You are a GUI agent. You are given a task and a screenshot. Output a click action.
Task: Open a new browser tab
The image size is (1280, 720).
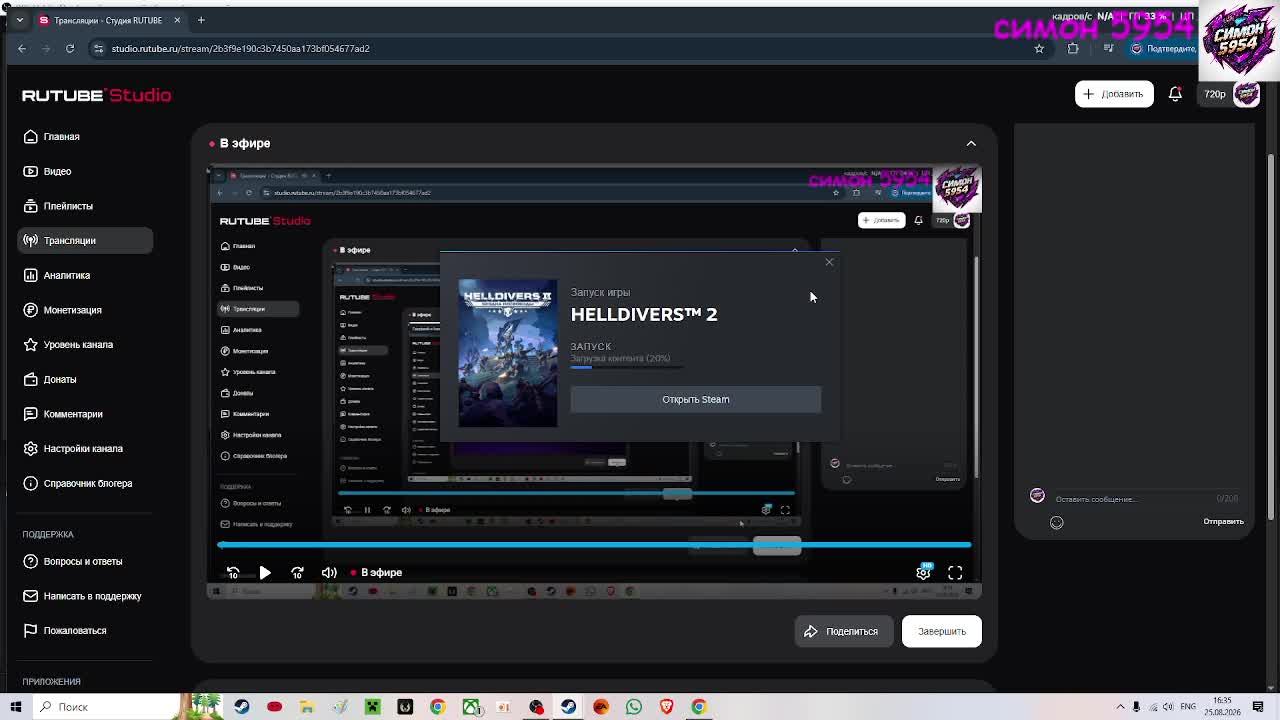pyautogui.click(x=201, y=20)
